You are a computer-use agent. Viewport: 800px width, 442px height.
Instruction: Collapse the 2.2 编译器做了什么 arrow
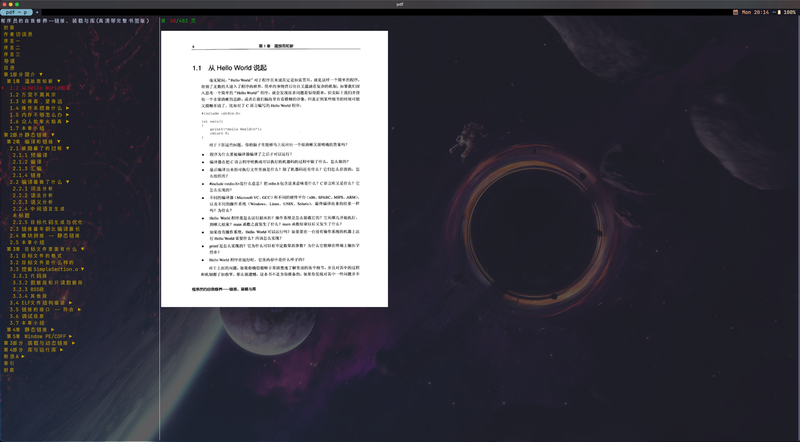pyautogui.click(x=67, y=182)
